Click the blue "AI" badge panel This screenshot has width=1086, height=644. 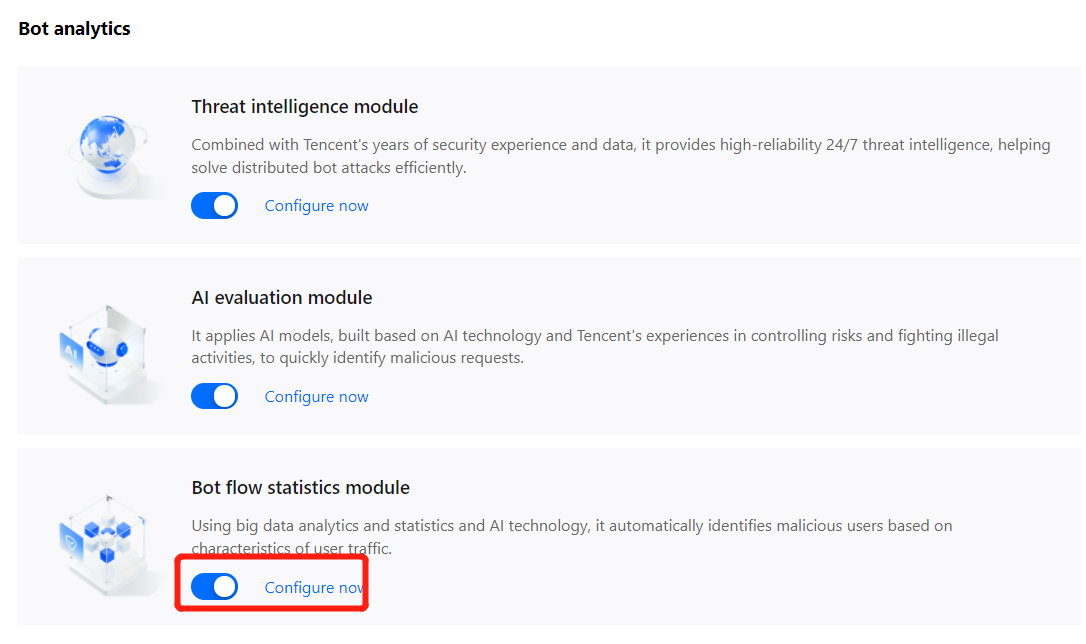coord(71,353)
